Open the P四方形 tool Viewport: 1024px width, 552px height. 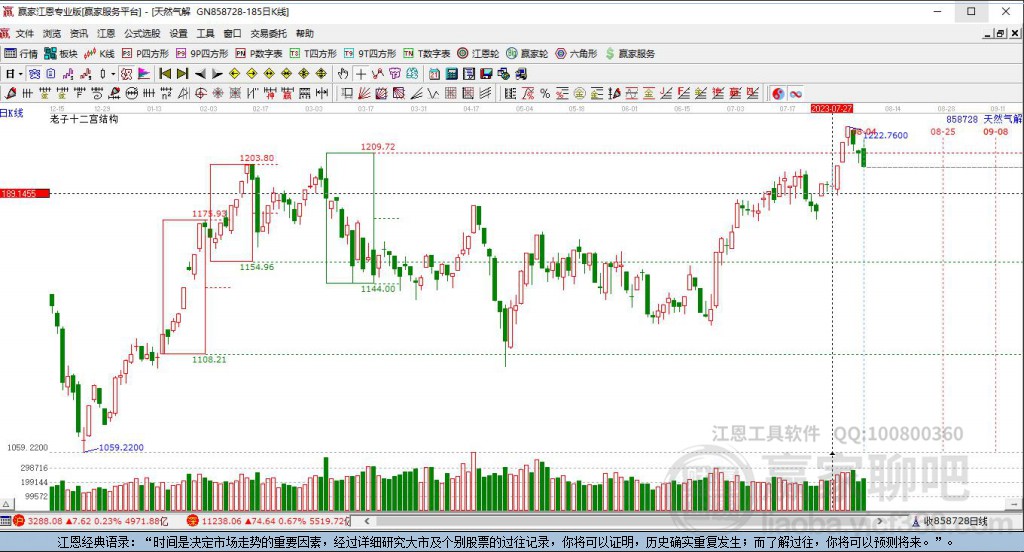(145, 54)
